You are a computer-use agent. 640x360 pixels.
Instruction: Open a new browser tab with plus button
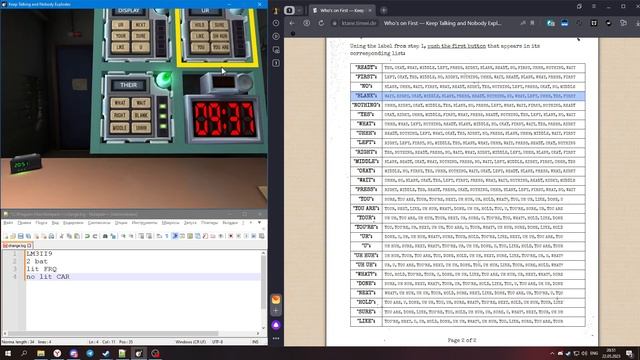(384, 10)
